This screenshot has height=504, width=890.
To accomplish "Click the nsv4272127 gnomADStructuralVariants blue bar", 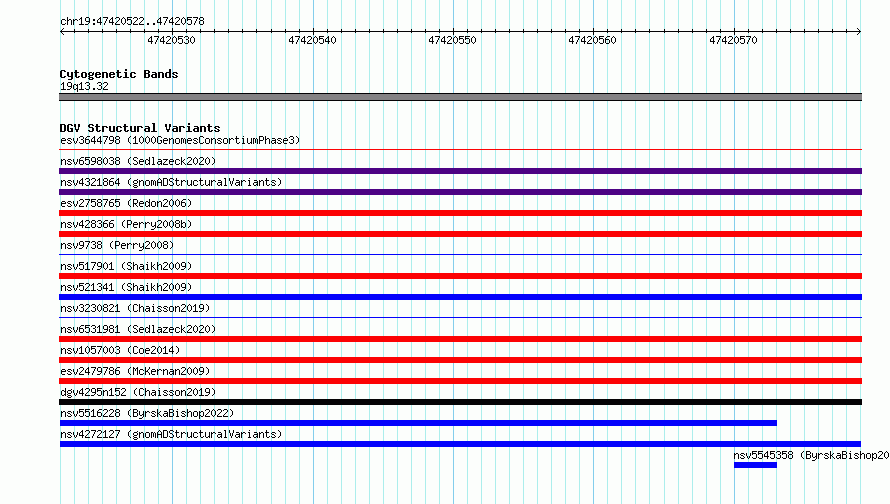I will [x=460, y=444].
